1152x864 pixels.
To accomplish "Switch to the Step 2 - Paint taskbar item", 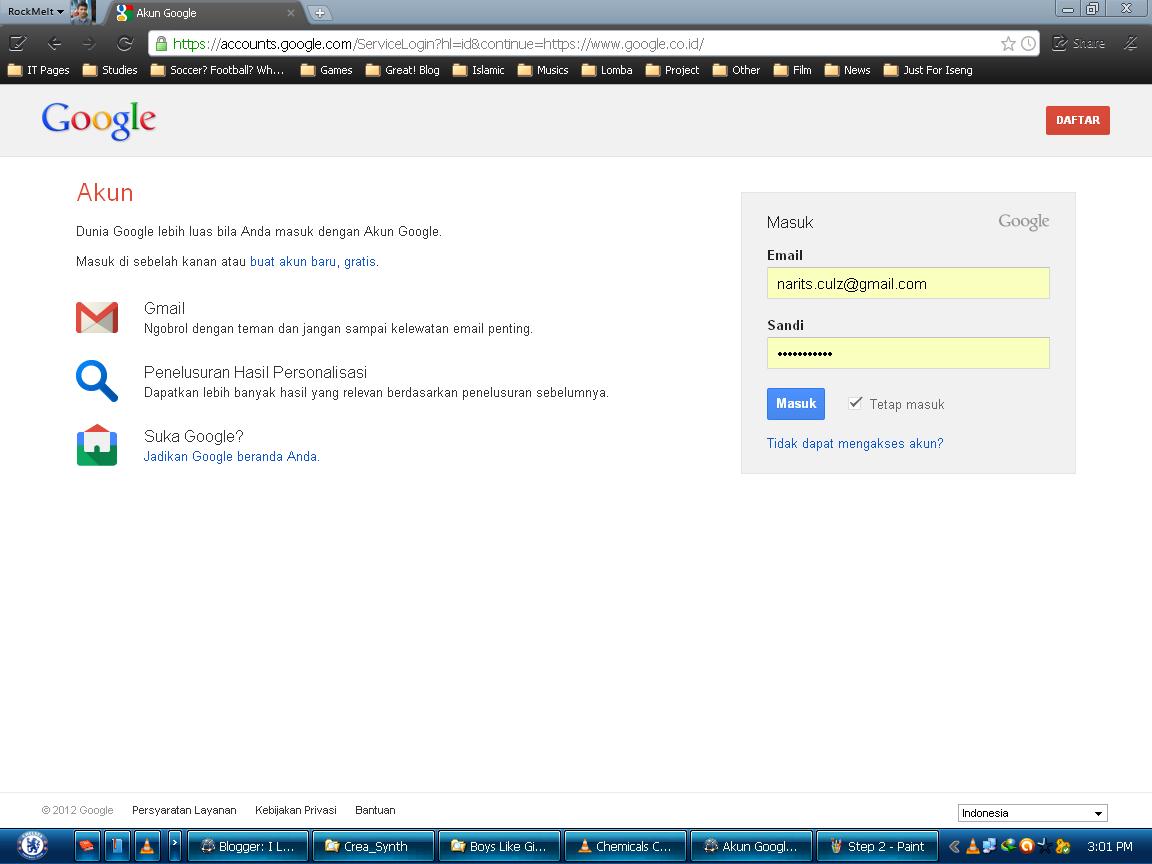I will [877, 846].
